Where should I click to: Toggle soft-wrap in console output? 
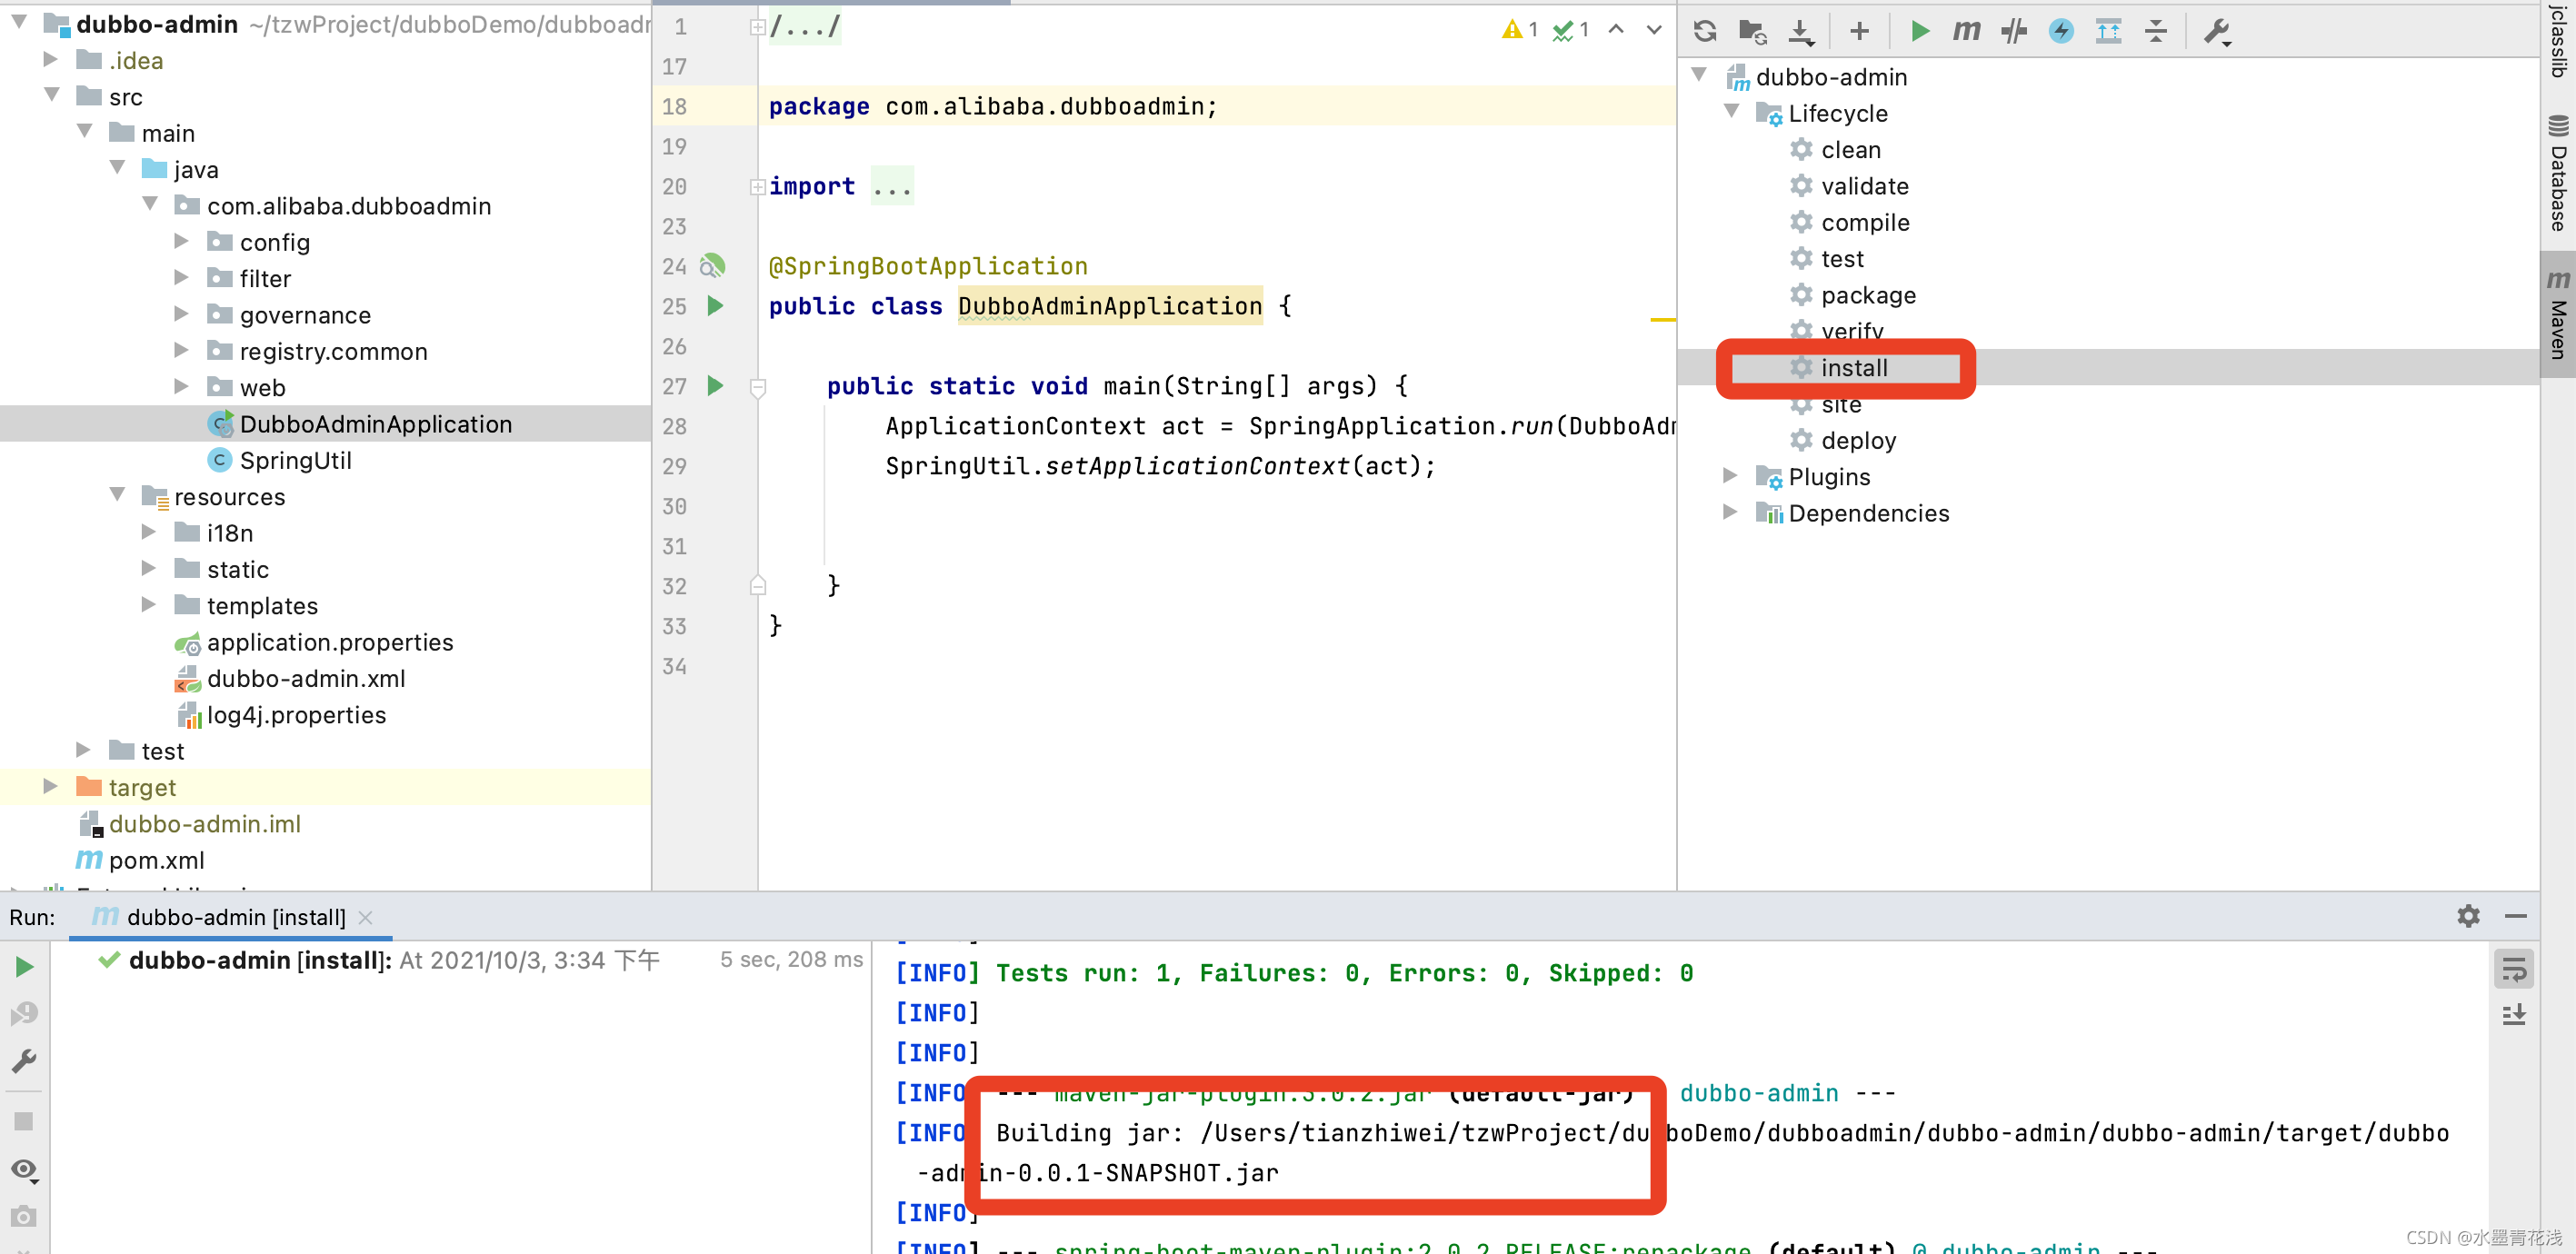point(2514,968)
